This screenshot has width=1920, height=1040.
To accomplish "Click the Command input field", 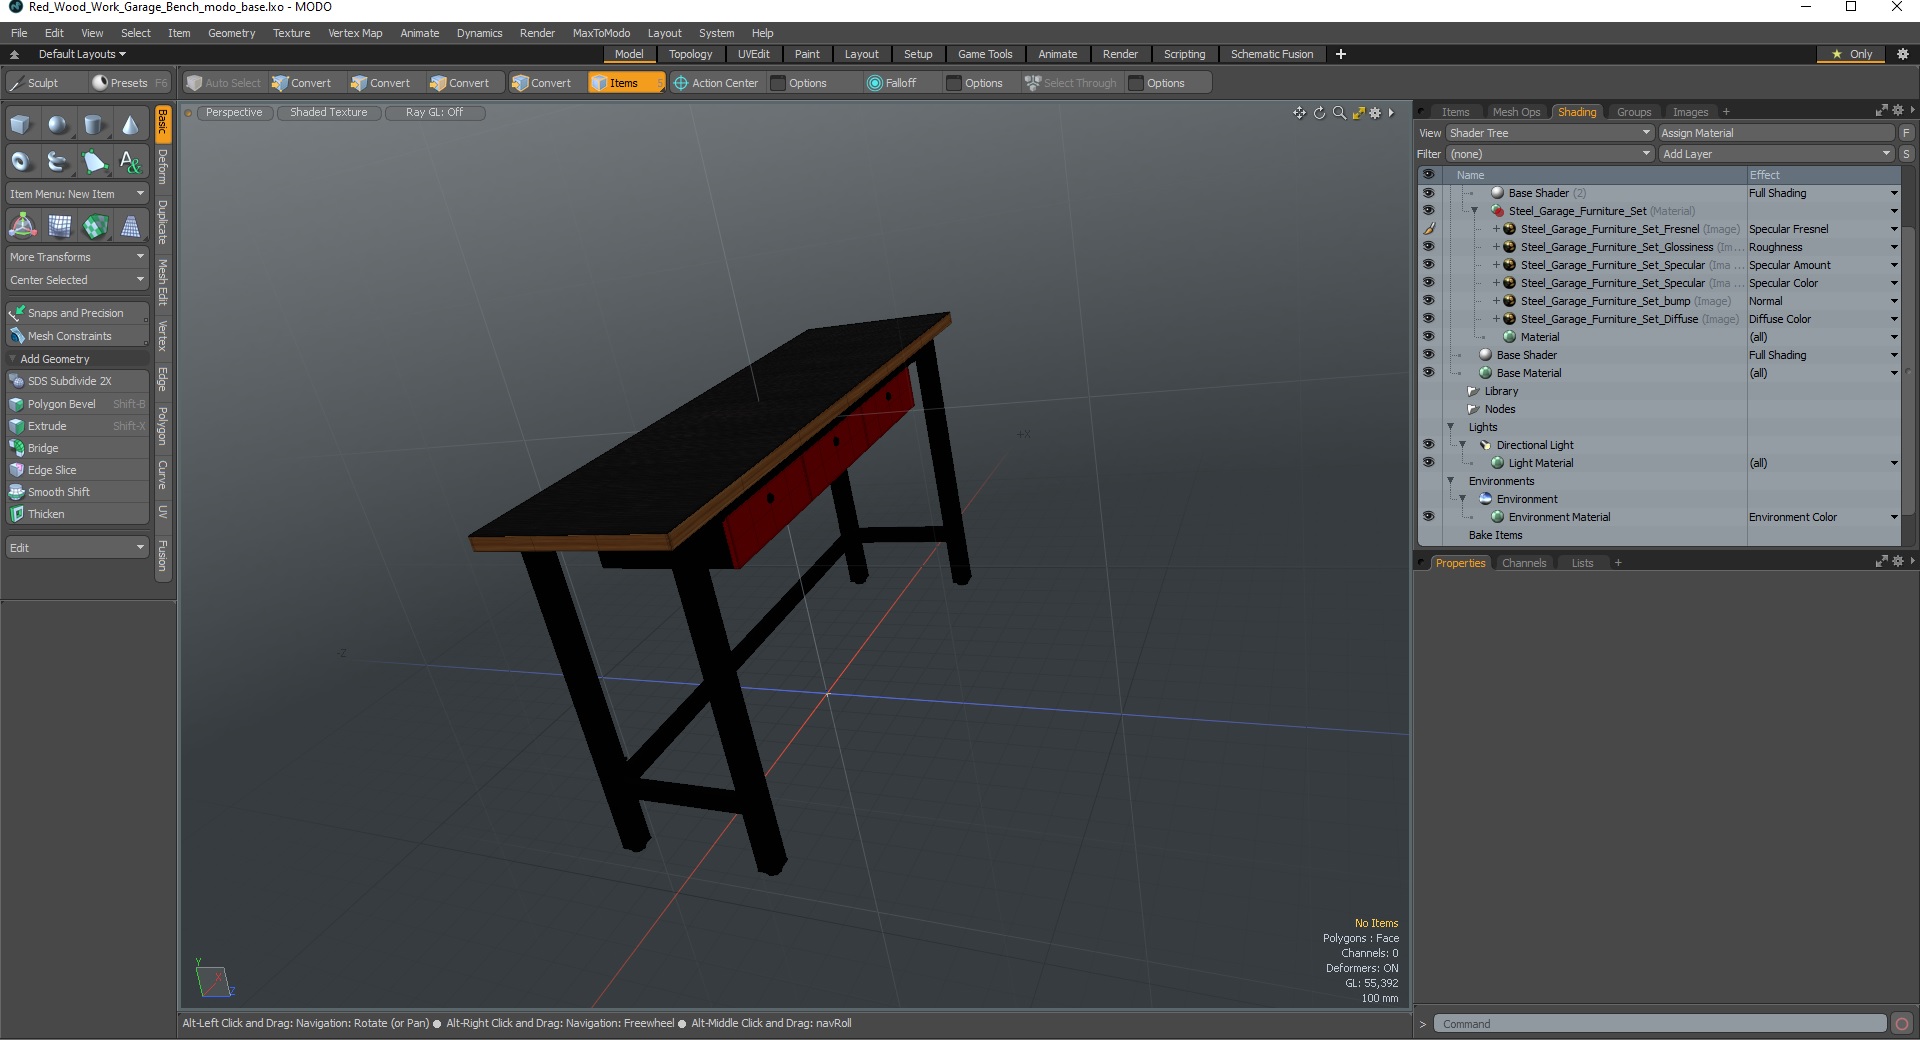I will [1660, 1024].
